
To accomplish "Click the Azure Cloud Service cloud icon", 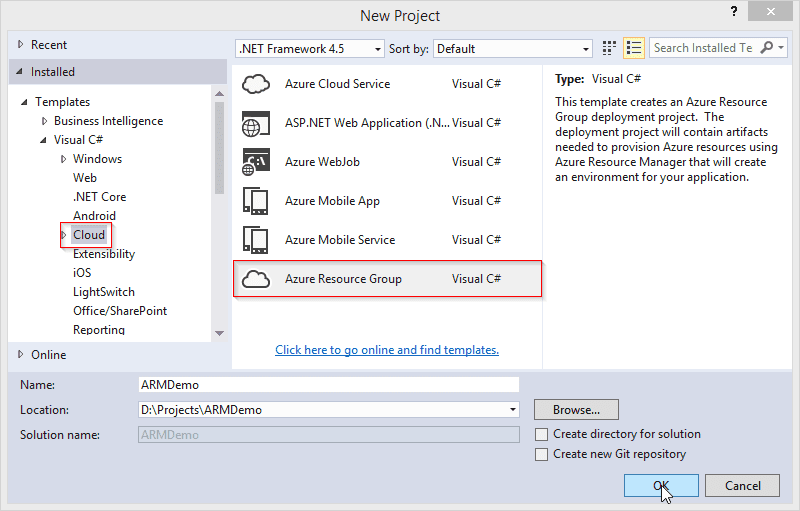I will [x=256, y=84].
